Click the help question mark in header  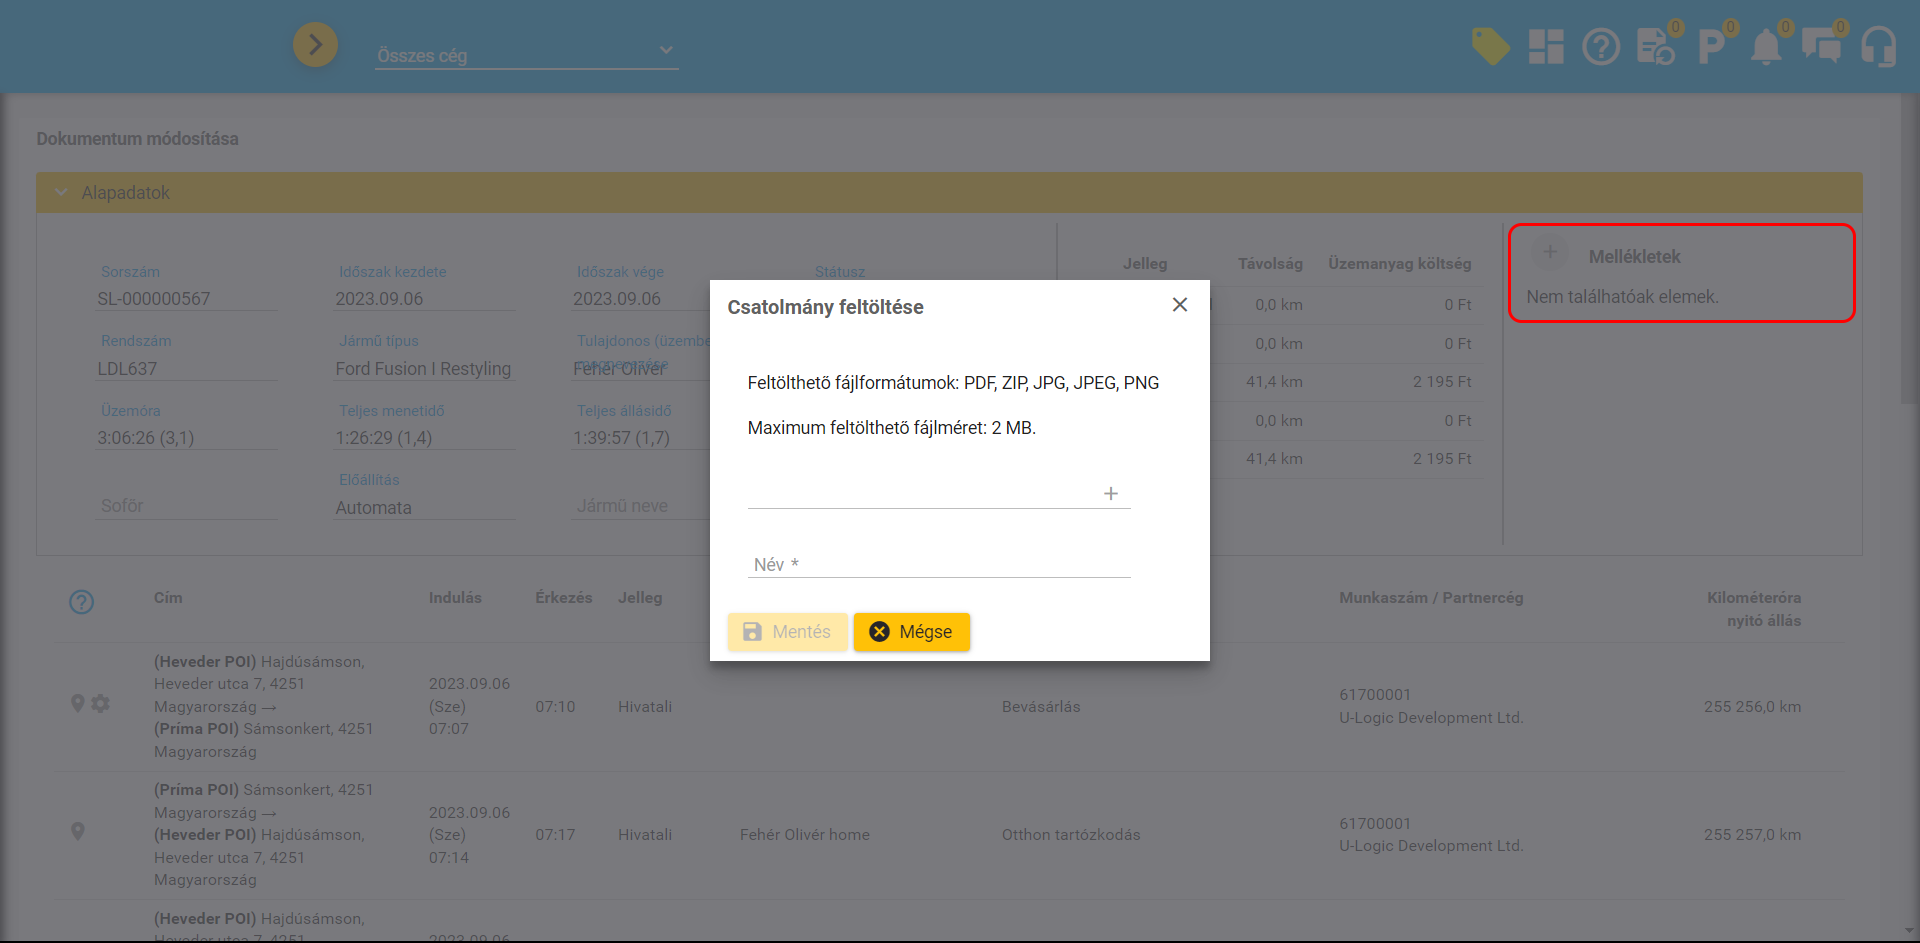pos(1601,46)
